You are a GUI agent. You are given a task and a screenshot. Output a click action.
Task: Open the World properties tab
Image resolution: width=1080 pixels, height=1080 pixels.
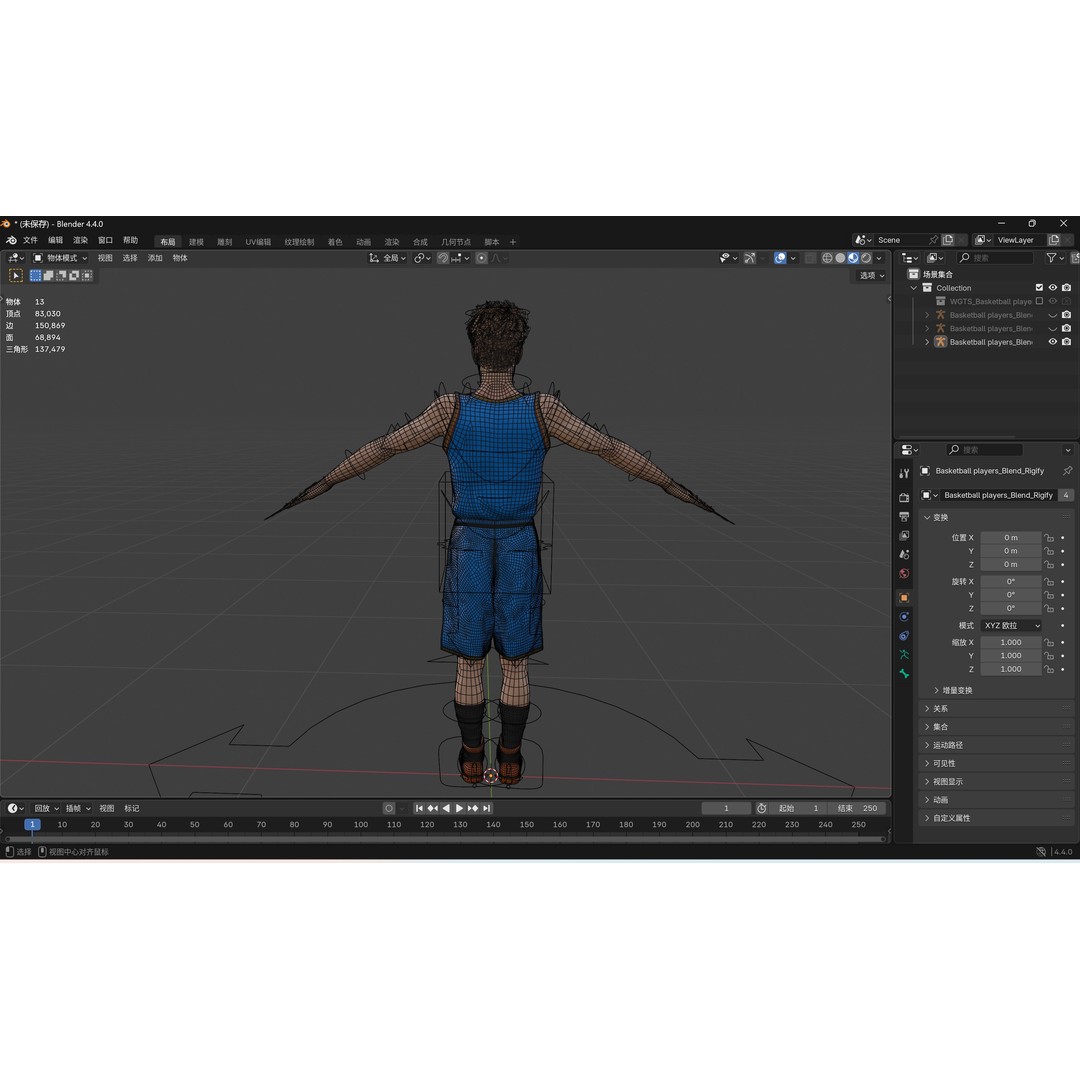click(904, 574)
